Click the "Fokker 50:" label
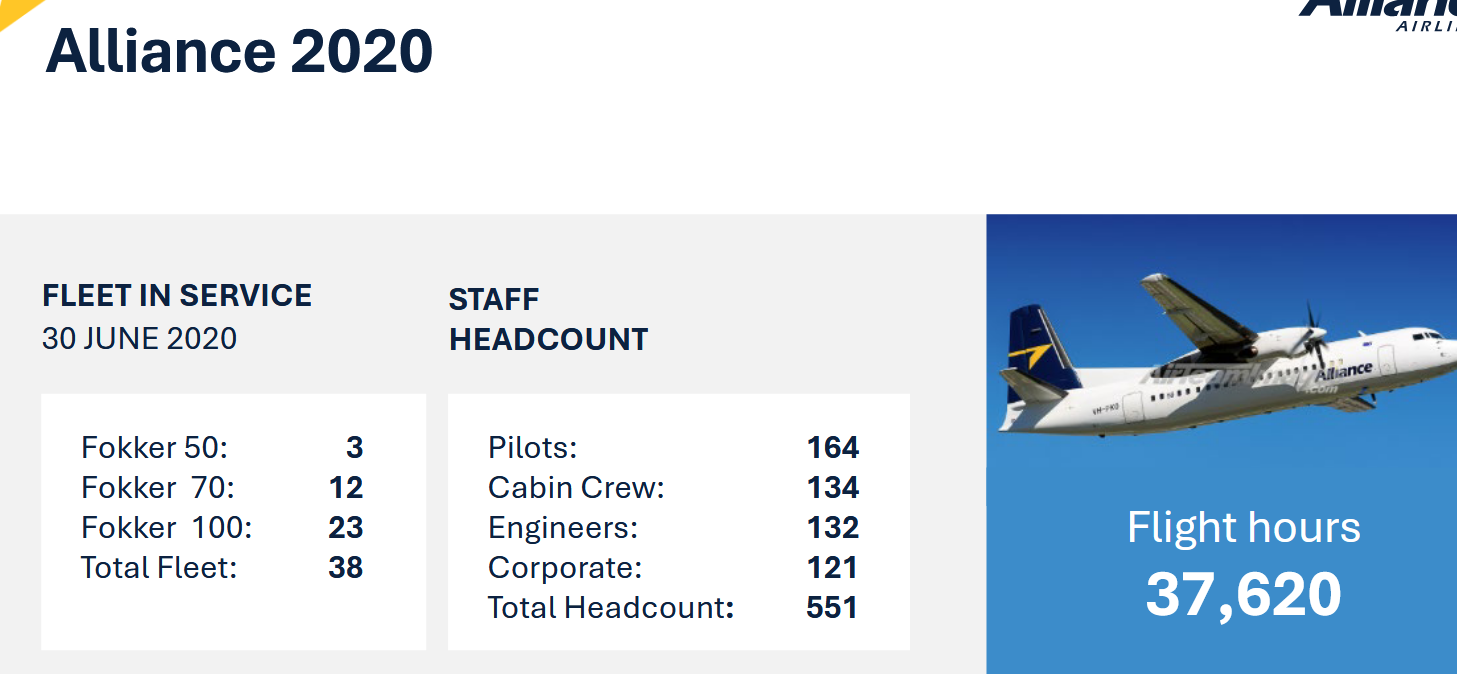 pyautogui.click(x=154, y=447)
